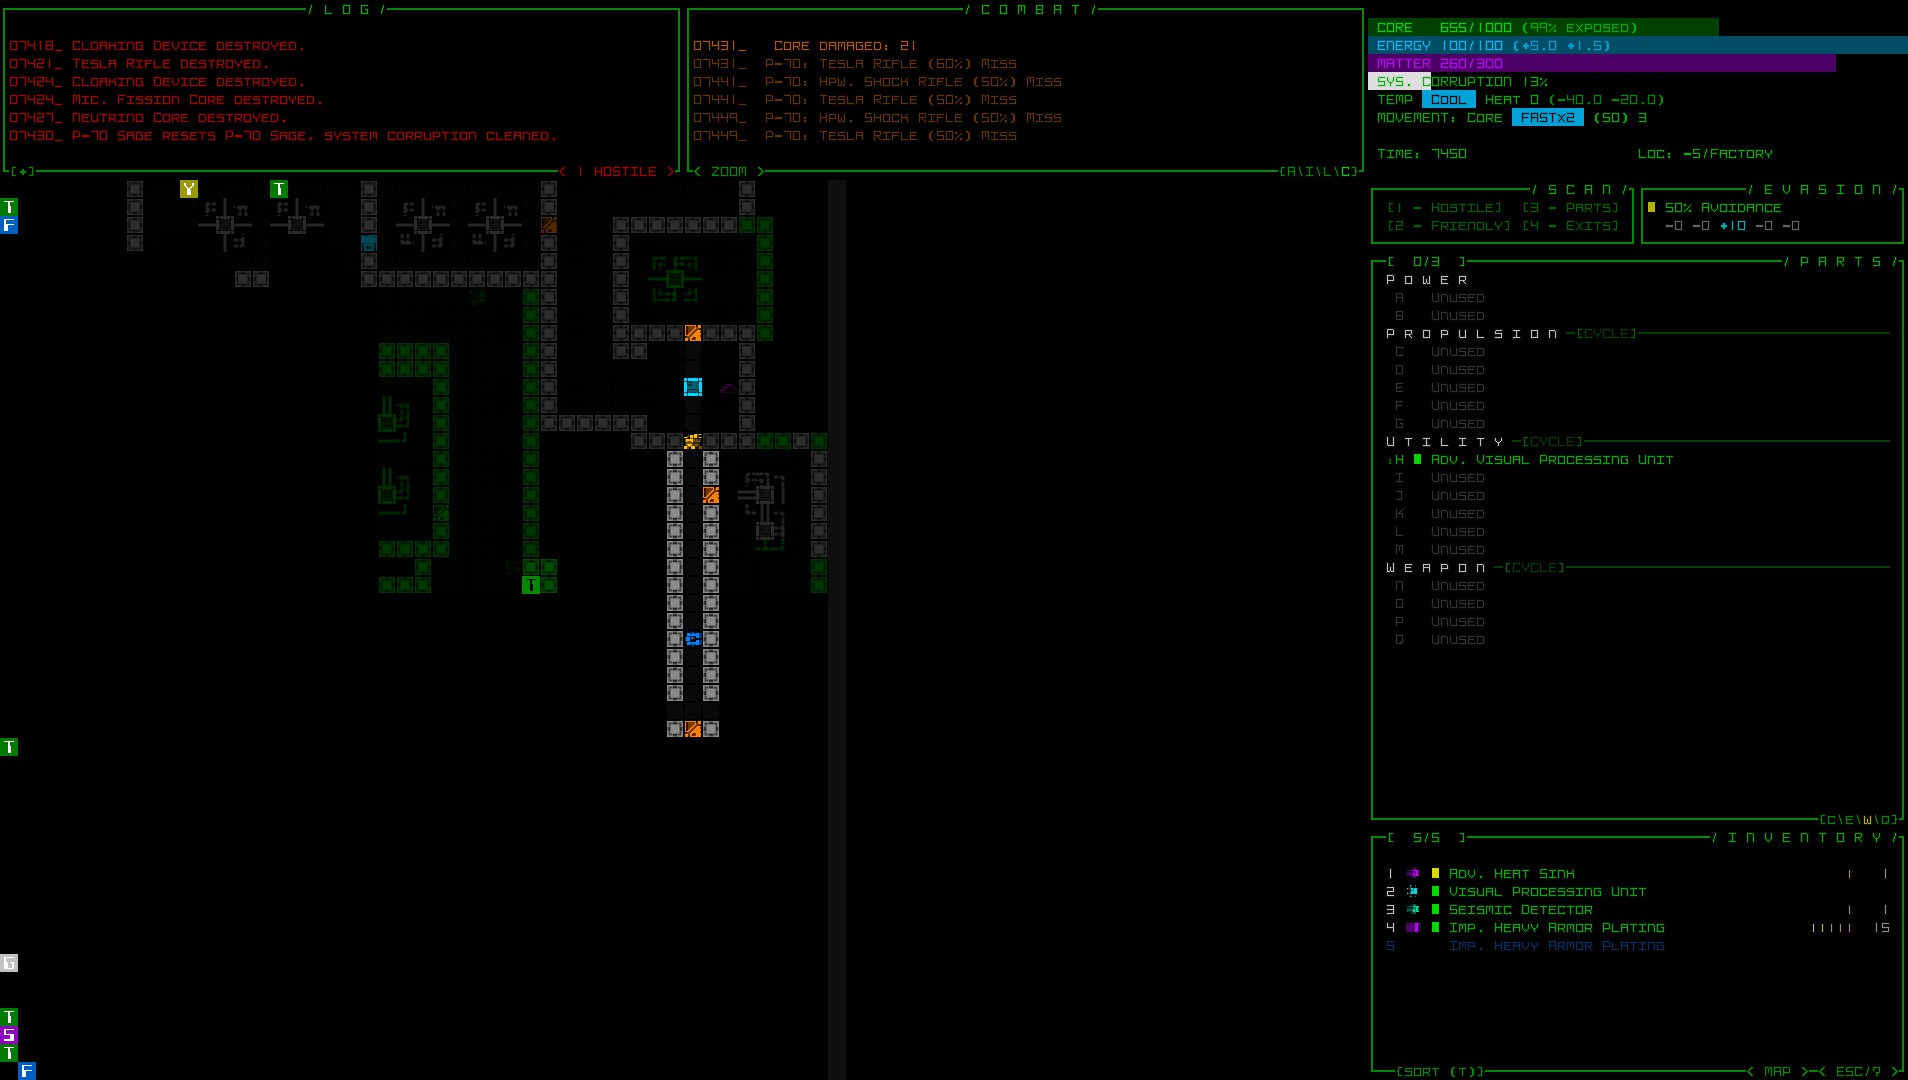Click the blue terminal icon in the upper-left room
Screen dimensions: 1908x1080
point(369,243)
